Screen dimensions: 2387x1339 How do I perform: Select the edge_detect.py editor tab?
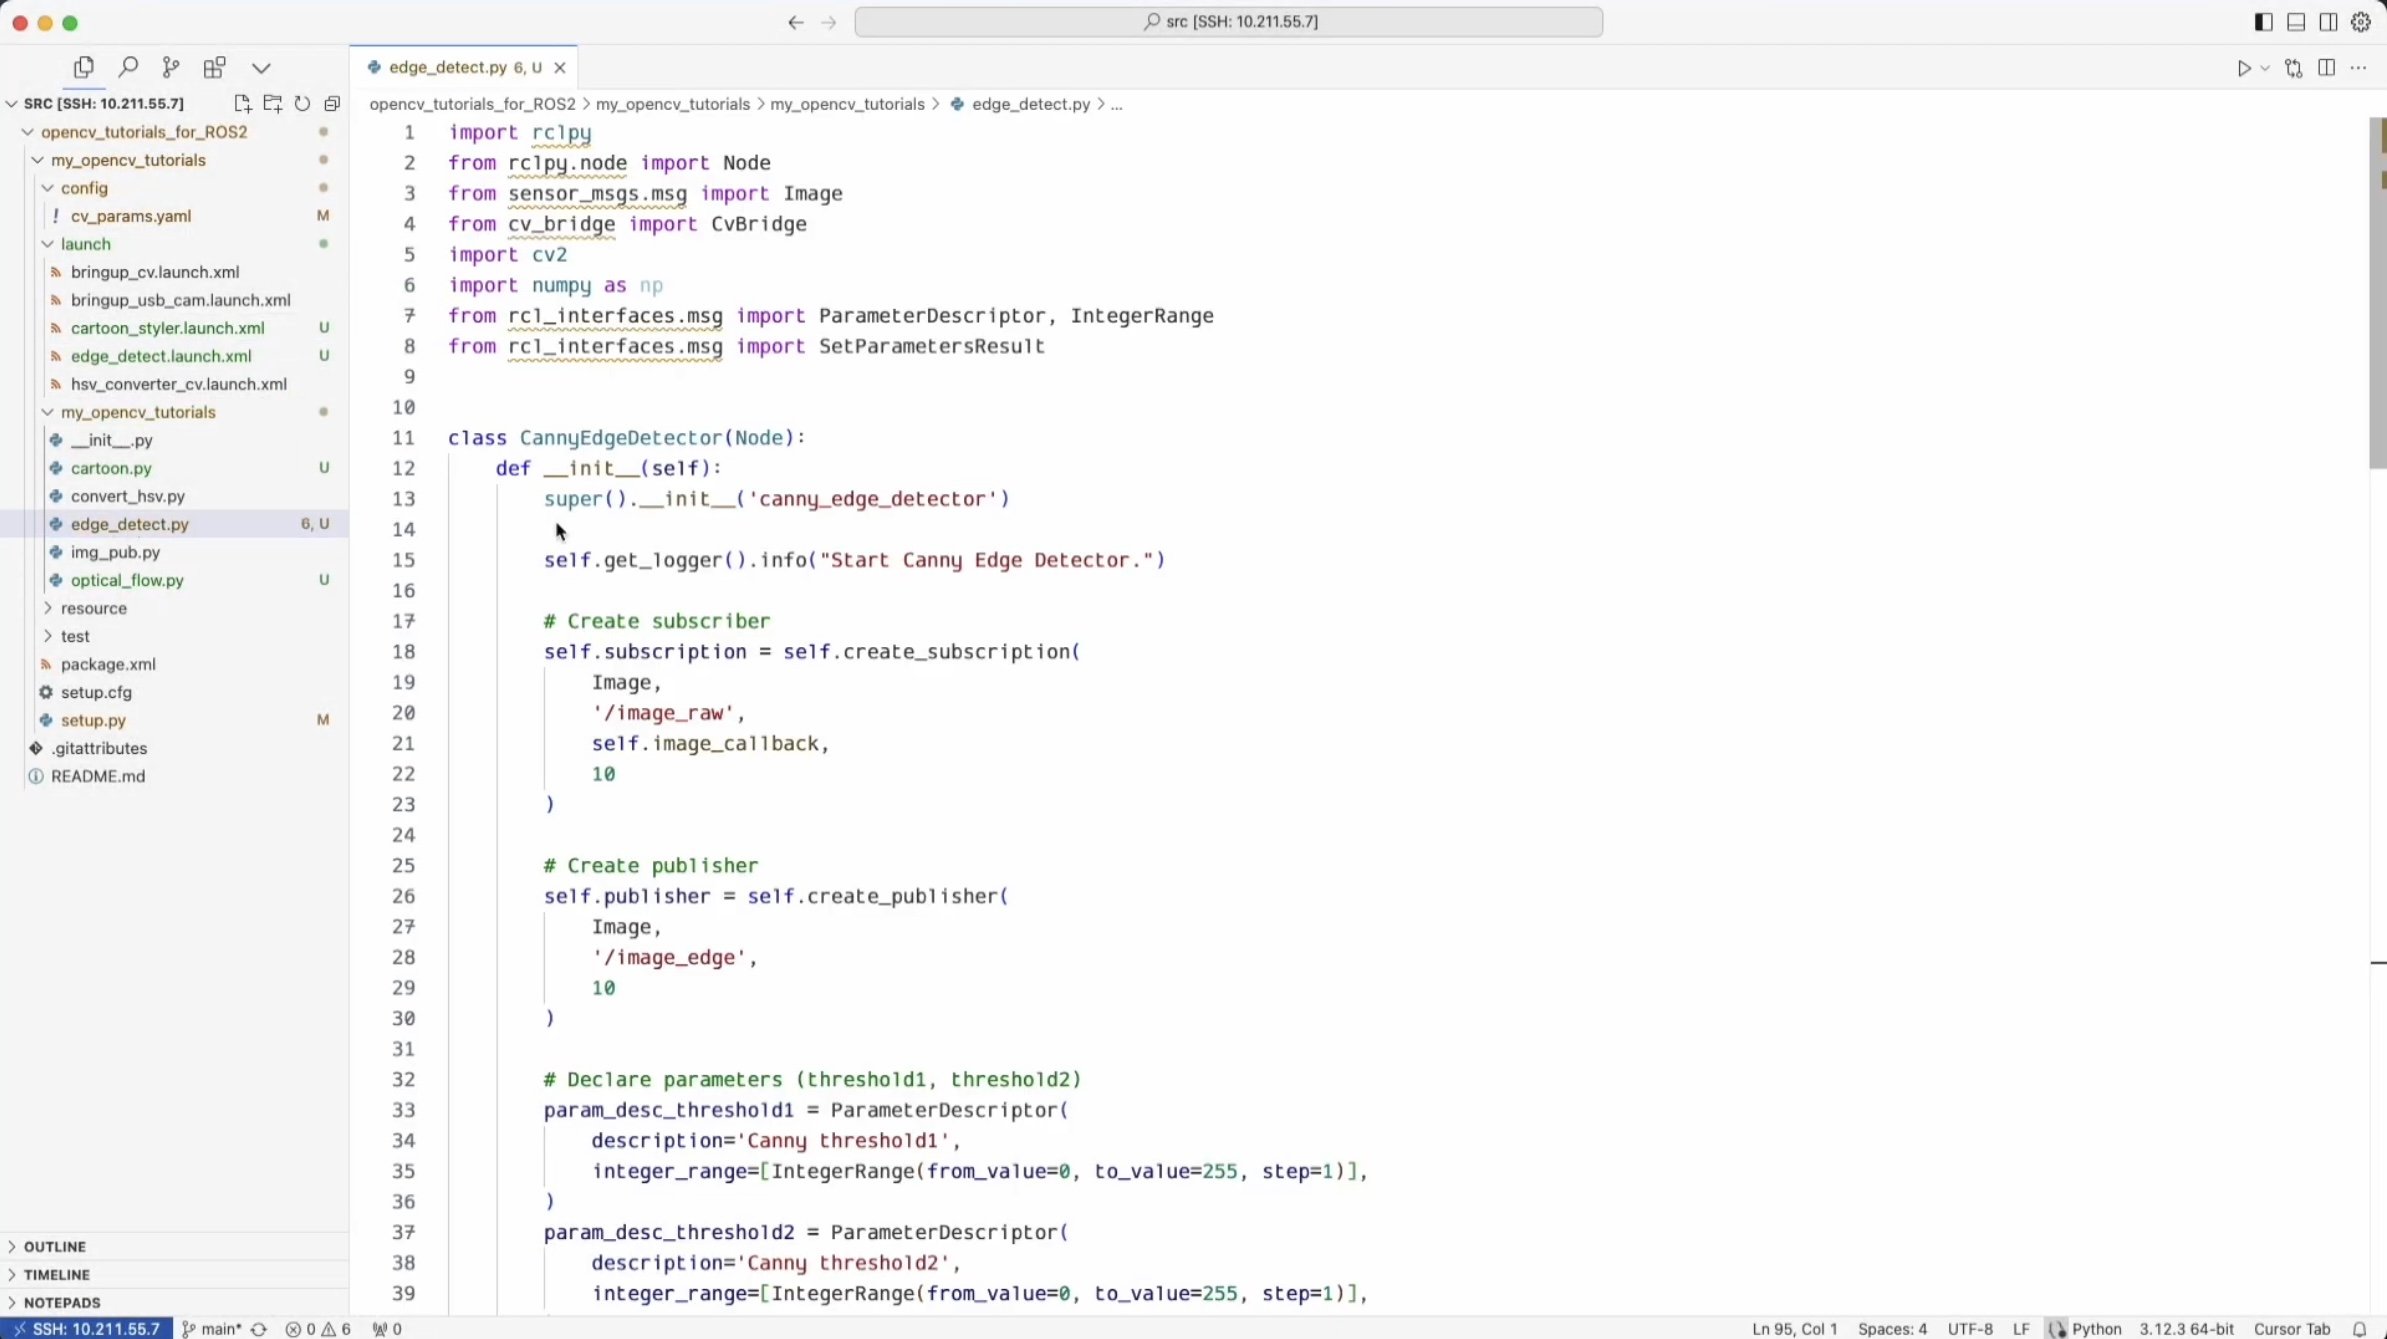click(448, 67)
